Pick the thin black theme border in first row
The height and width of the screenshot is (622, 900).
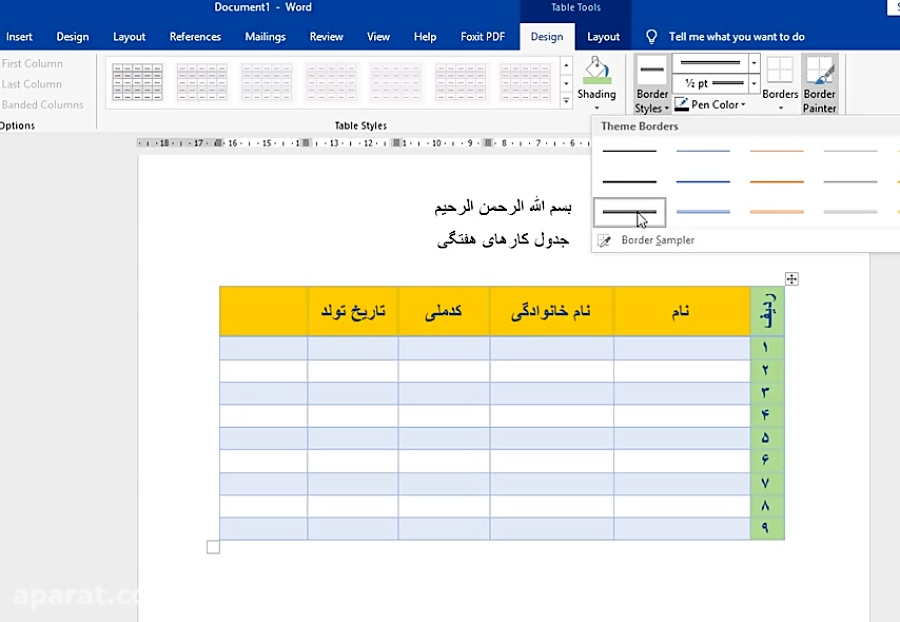(x=629, y=151)
